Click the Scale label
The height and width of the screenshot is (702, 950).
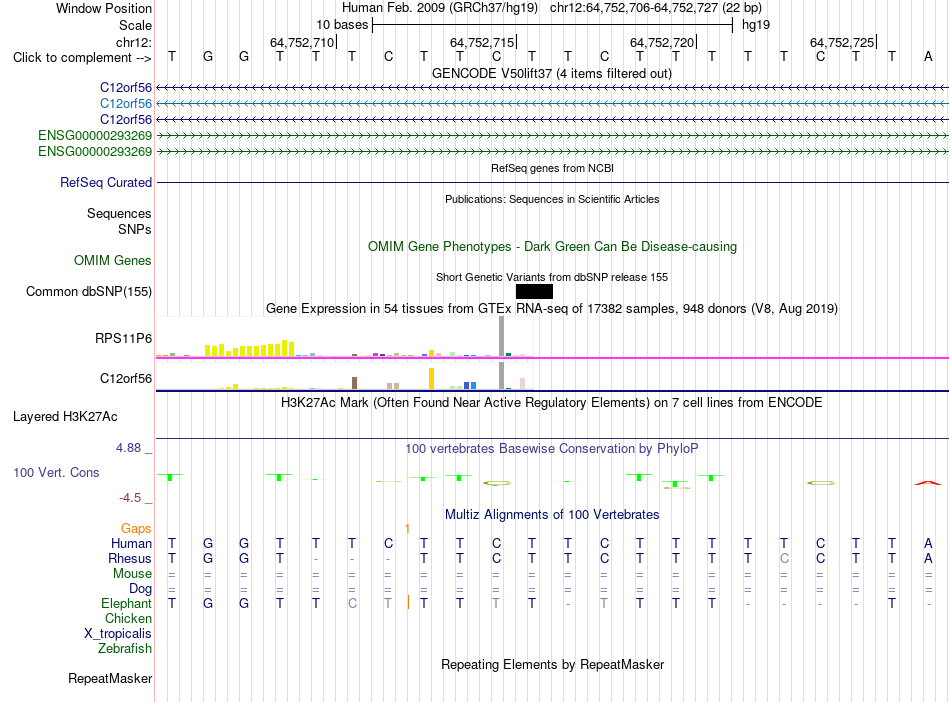[135, 25]
